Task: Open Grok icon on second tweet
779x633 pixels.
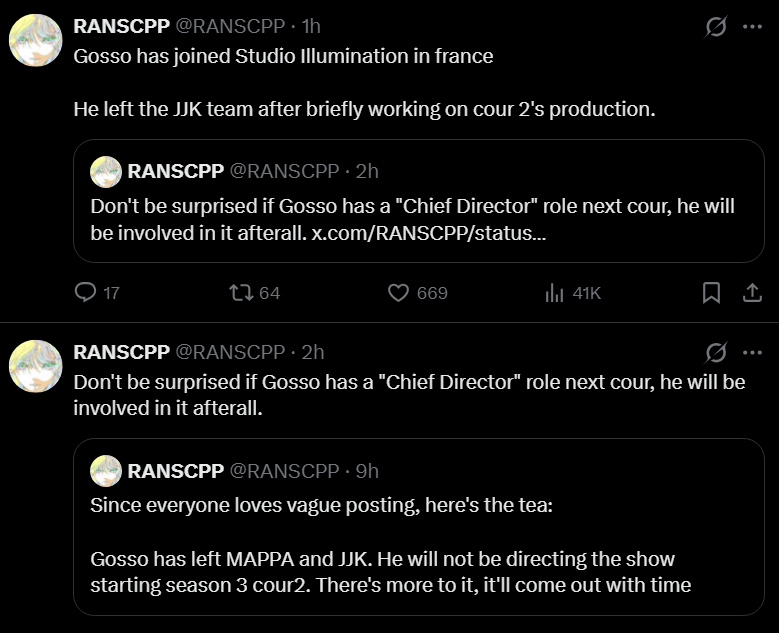Action: pos(716,352)
